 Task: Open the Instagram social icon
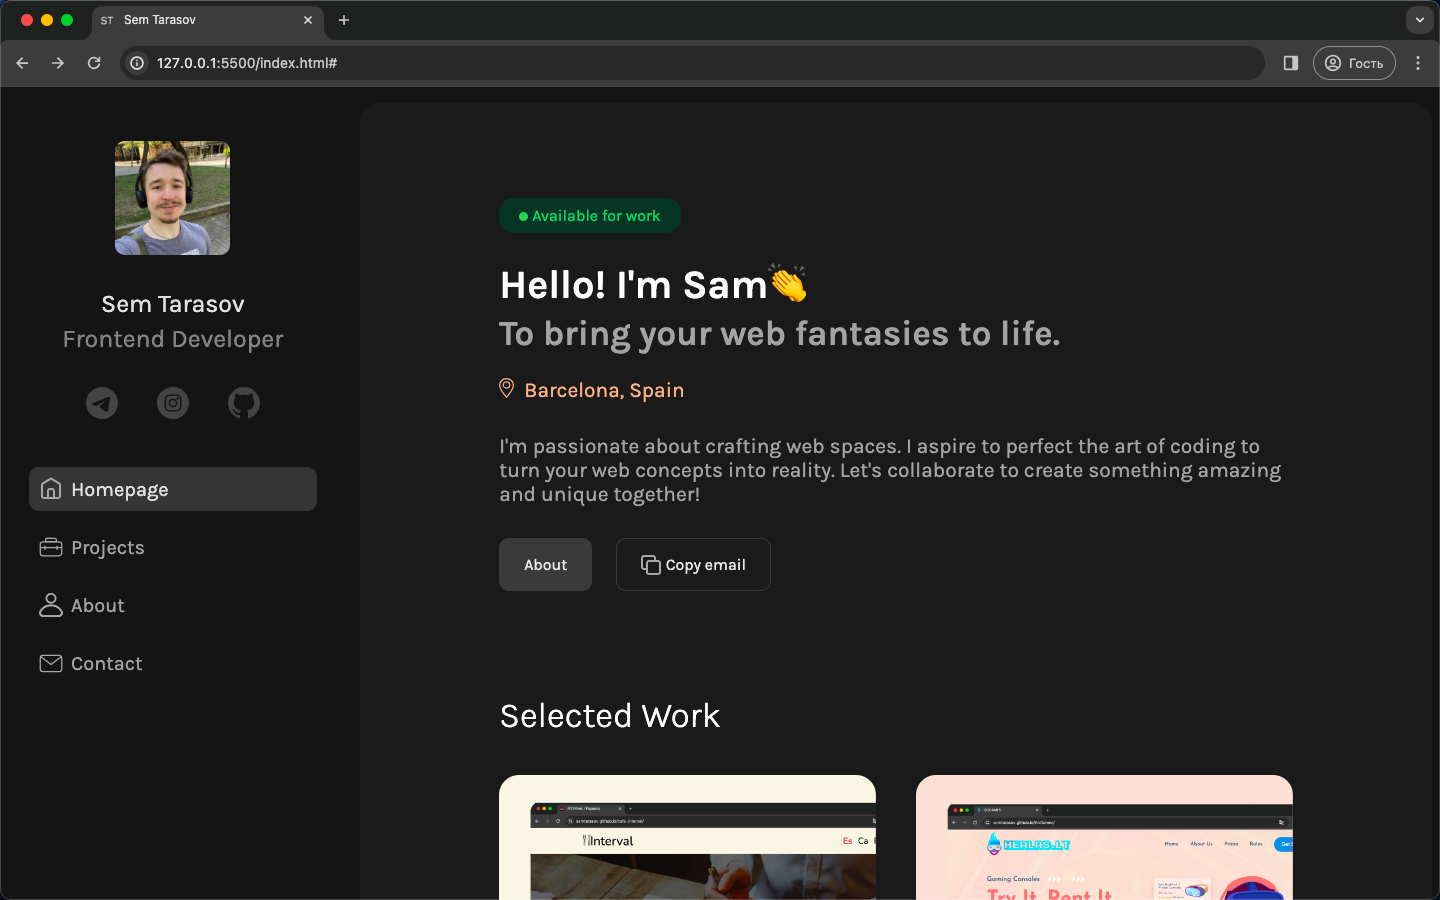tap(173, 403)
